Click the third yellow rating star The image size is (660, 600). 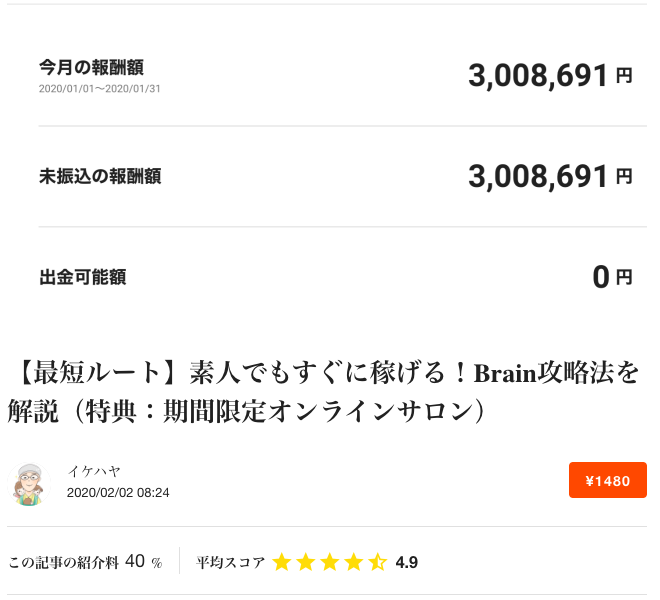330,562
